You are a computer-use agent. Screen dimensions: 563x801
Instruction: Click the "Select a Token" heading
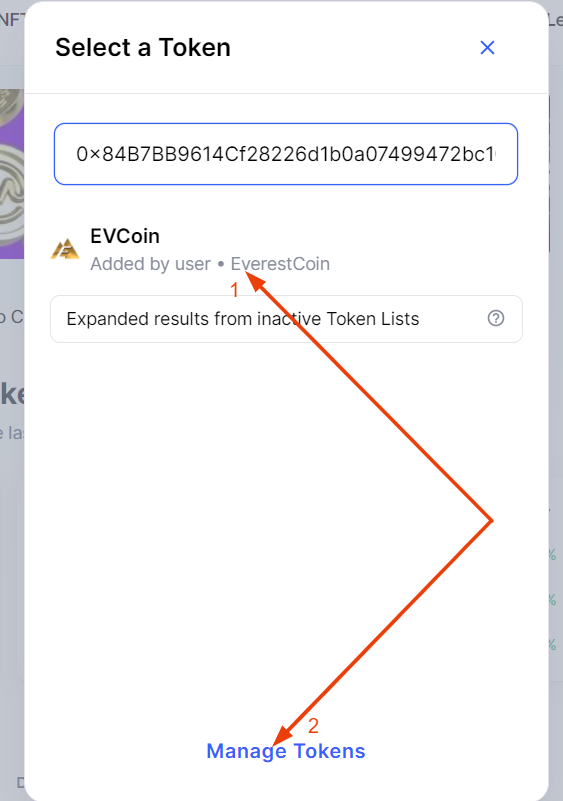click(143, 48)
